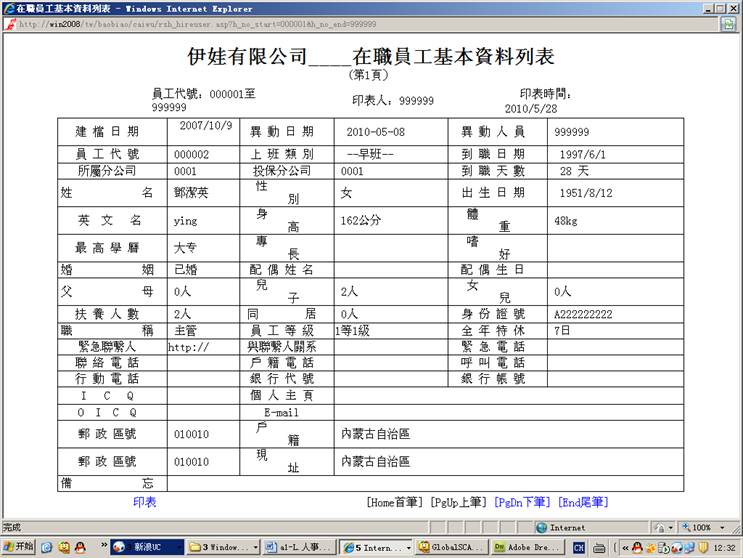Click the compatibility icon right of address bar
Viewport: 743px width, 558px height.
pos(727,25)
